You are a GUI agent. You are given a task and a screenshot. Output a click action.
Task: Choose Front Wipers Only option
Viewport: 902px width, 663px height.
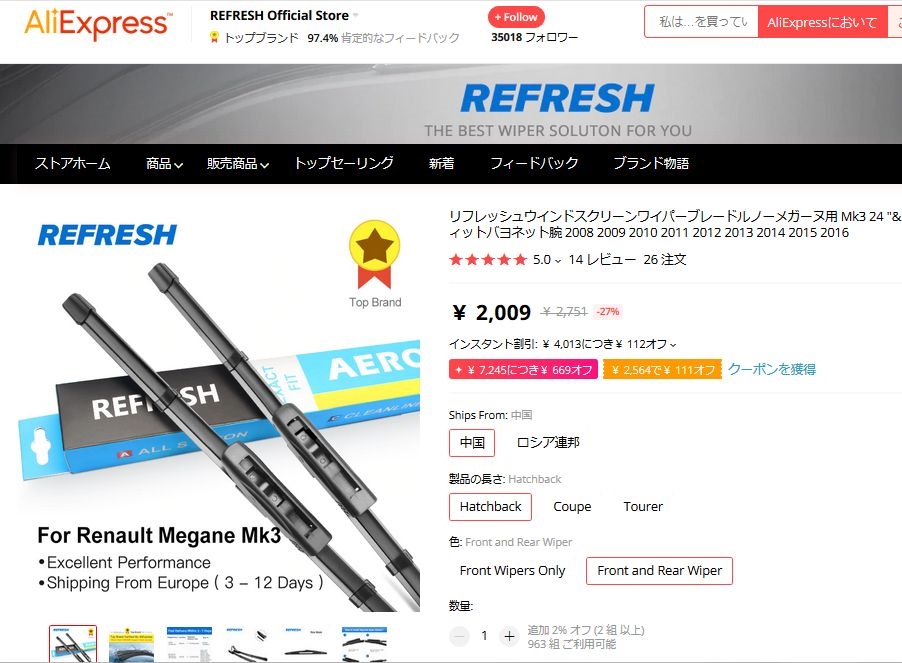(x=512, y=571)
